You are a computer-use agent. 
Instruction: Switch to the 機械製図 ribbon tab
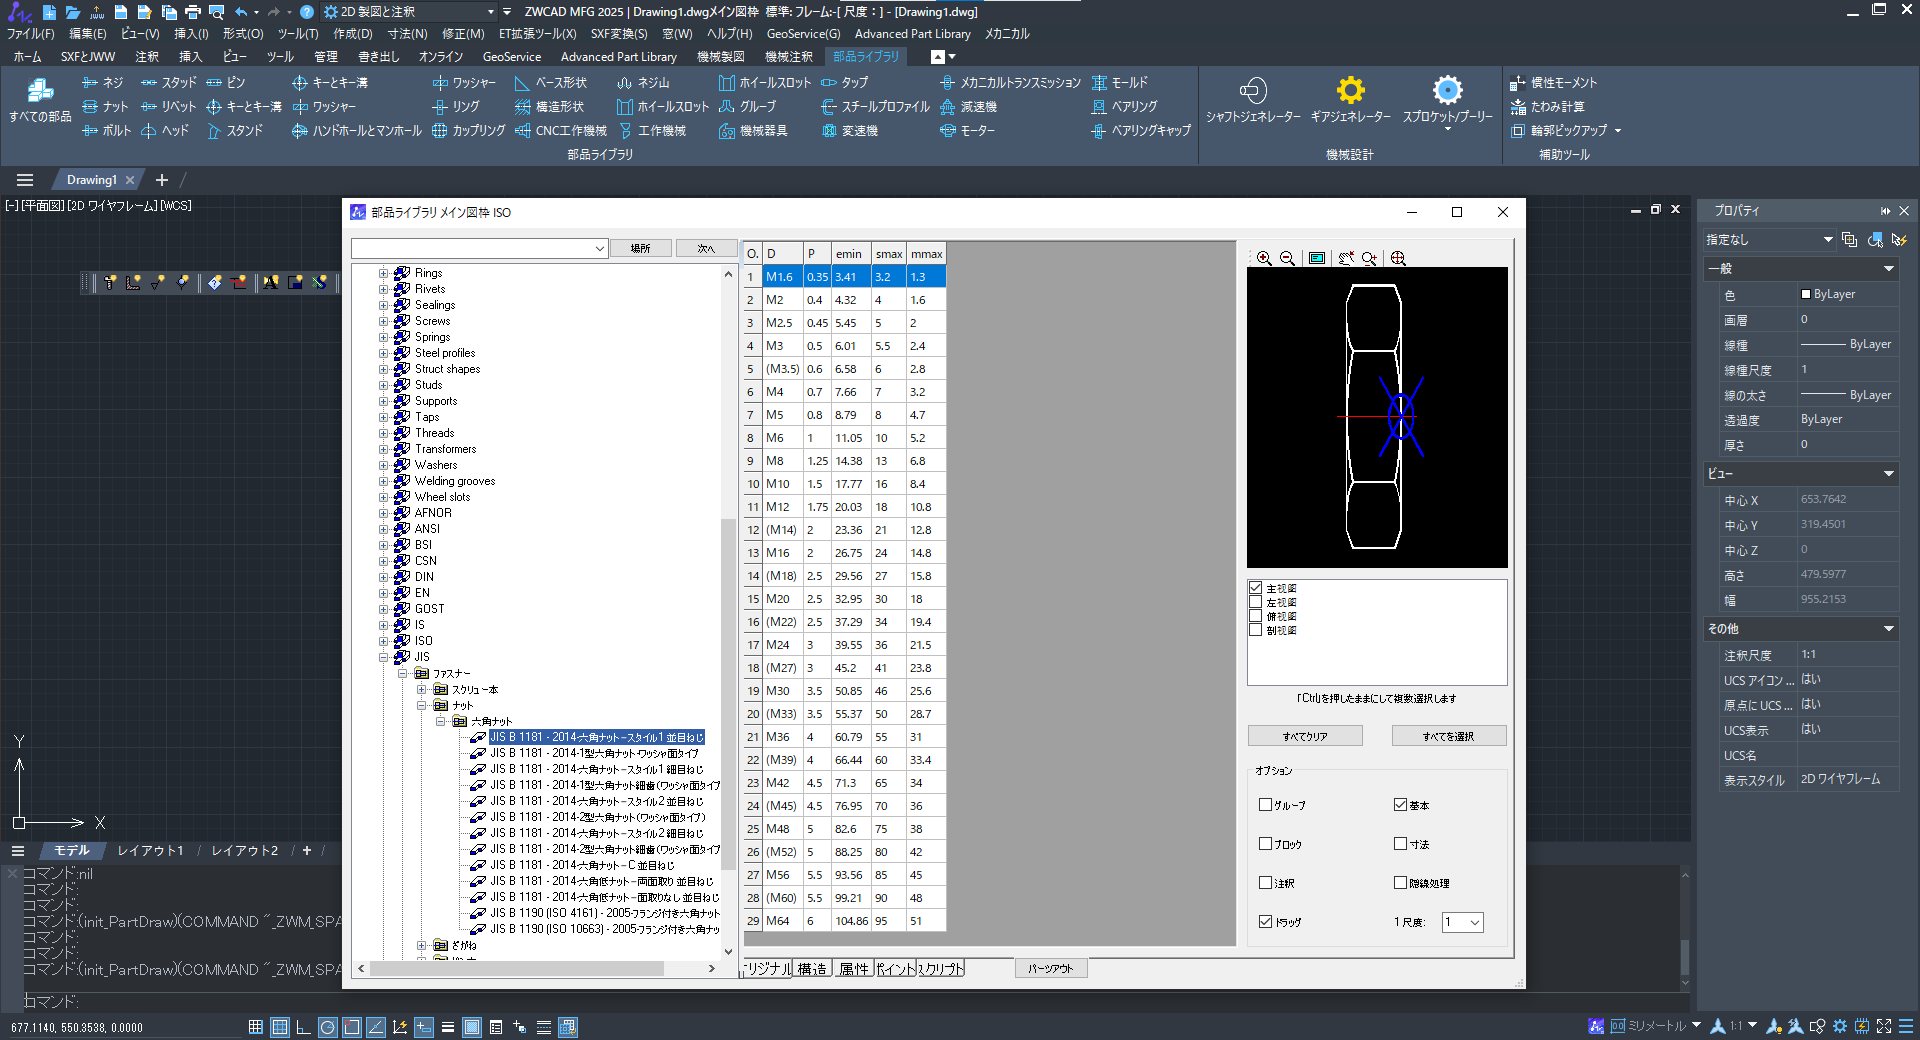point(720,57)
